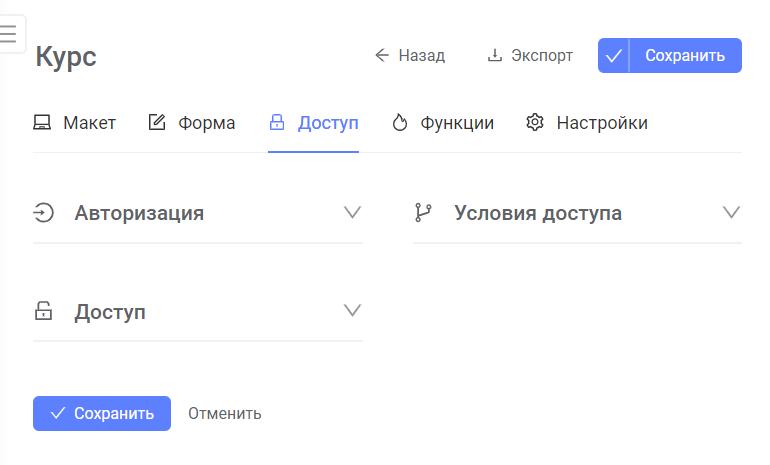Click the checkmark part of top Сохранить button
Screen dimensions: 770x465
click(x=613, y=55)
